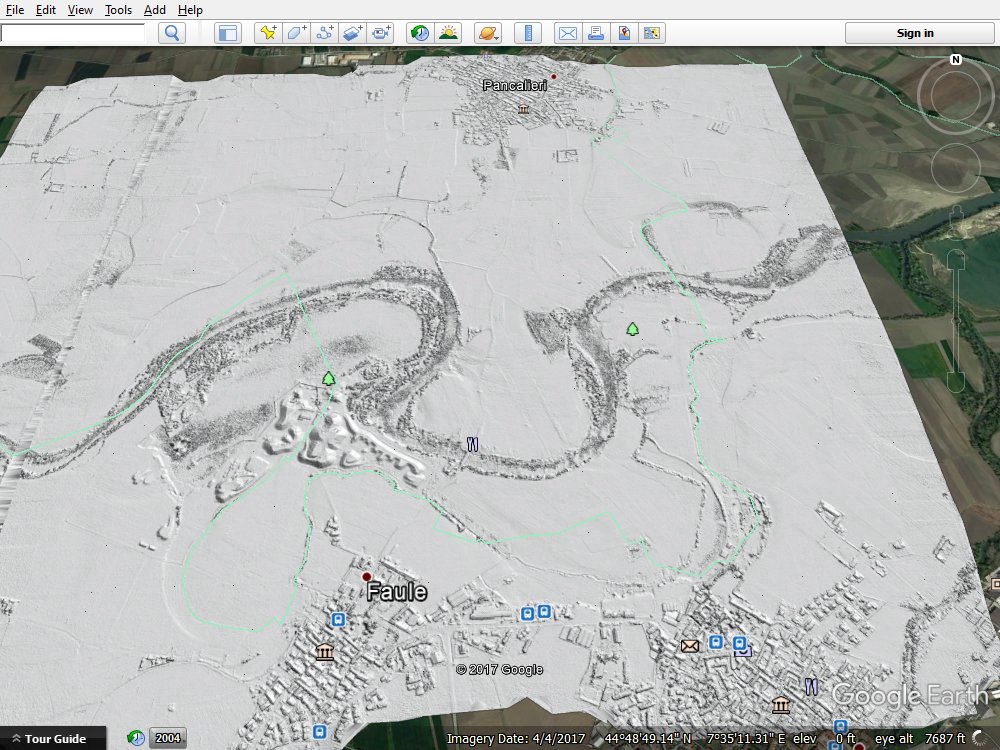
Task: Toggle sunlight across the landscape
Action: click(x=448, y=33)
